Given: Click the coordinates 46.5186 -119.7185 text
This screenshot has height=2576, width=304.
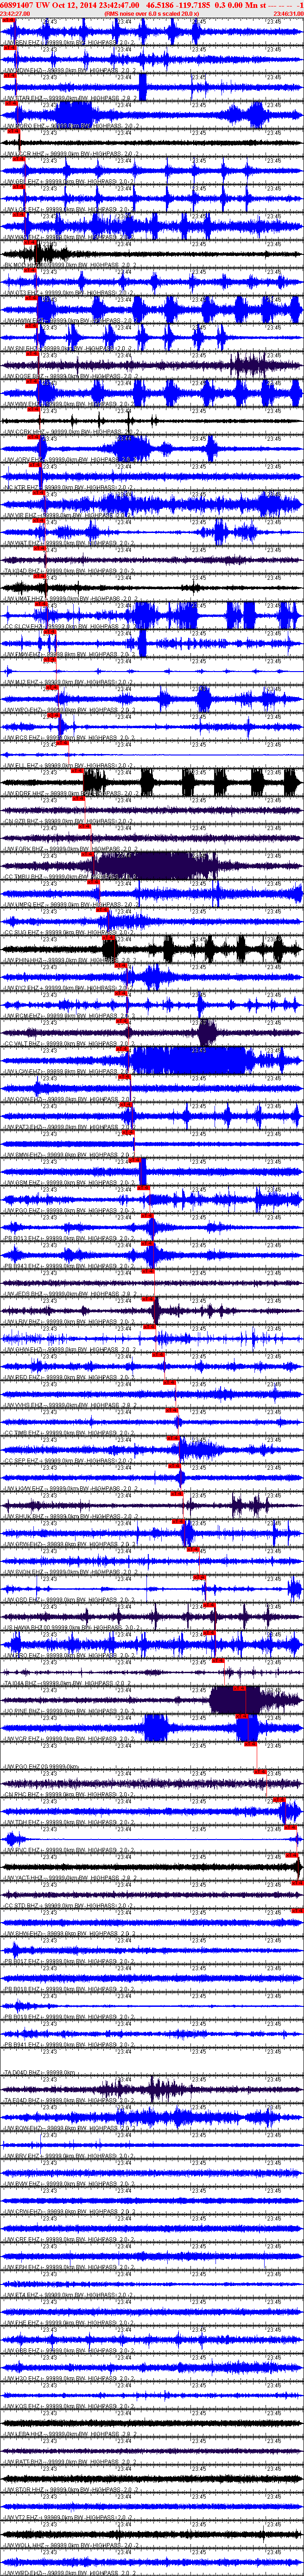Looking at the screenshot, I should click(x=178, y=5).
